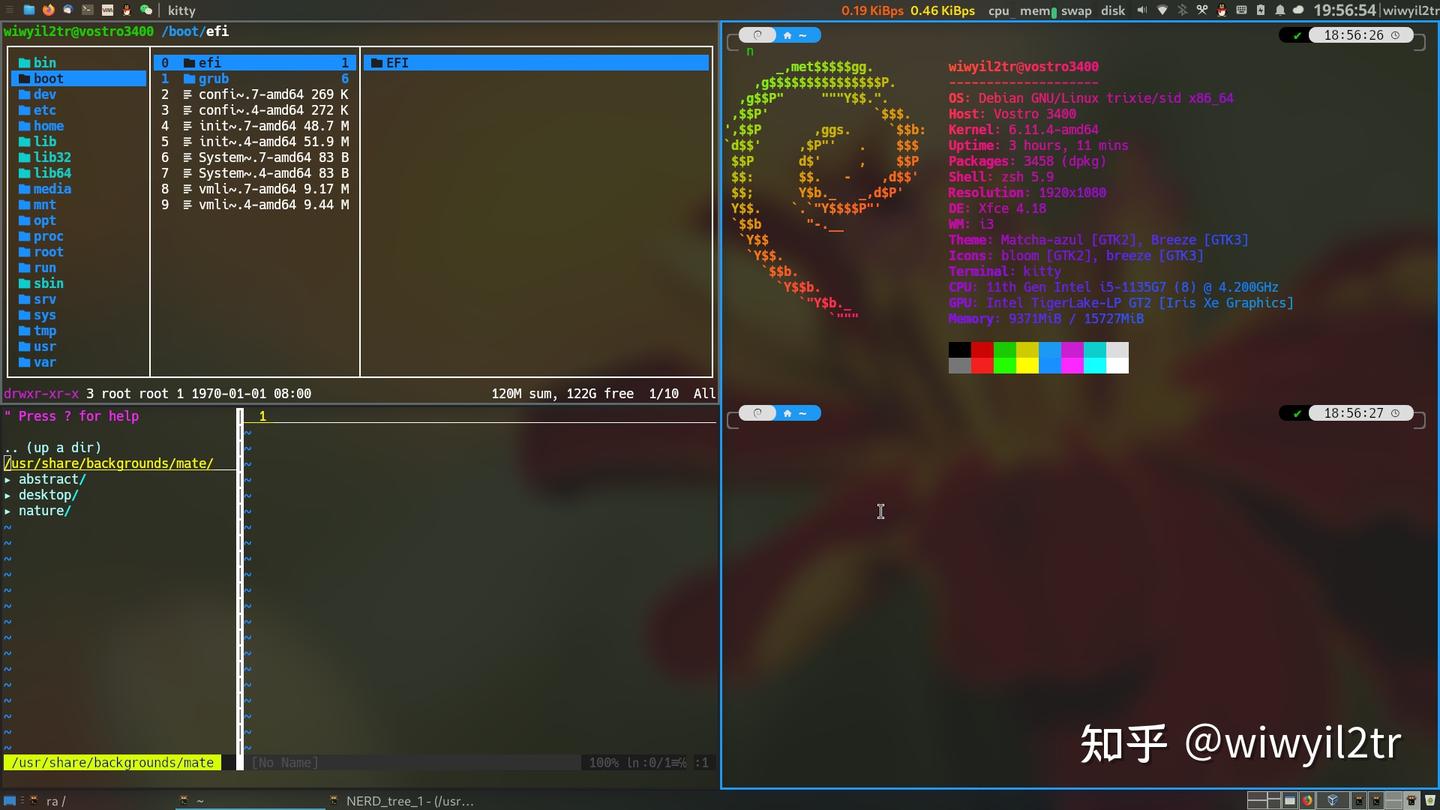
Task: Click the notification bell in the system tray
Action: [x=1280, y=9]
